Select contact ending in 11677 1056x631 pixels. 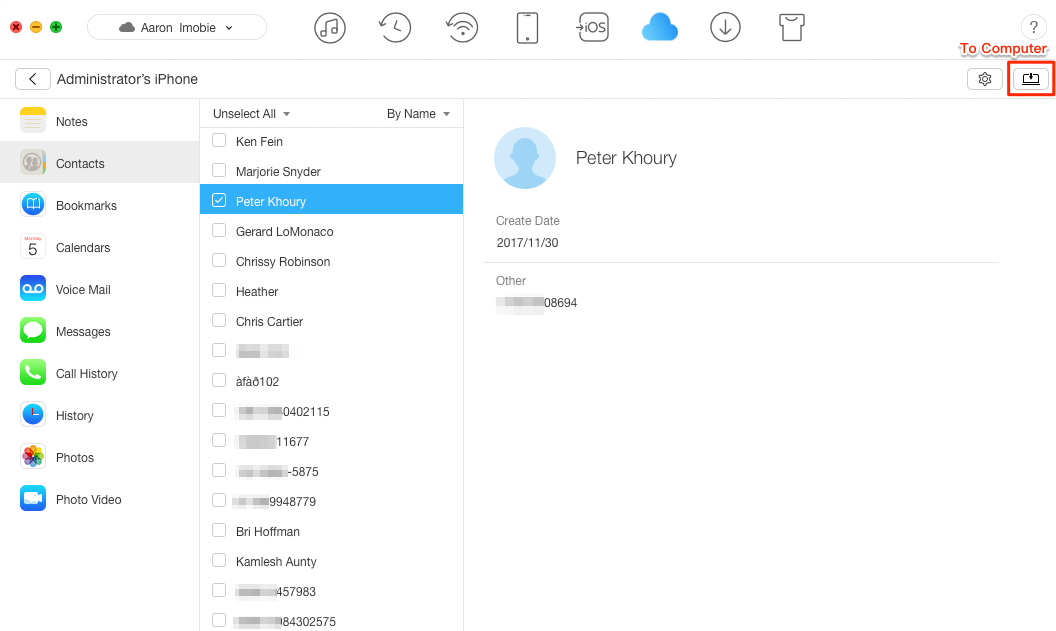pyautogui.click(x=331, y=441)
